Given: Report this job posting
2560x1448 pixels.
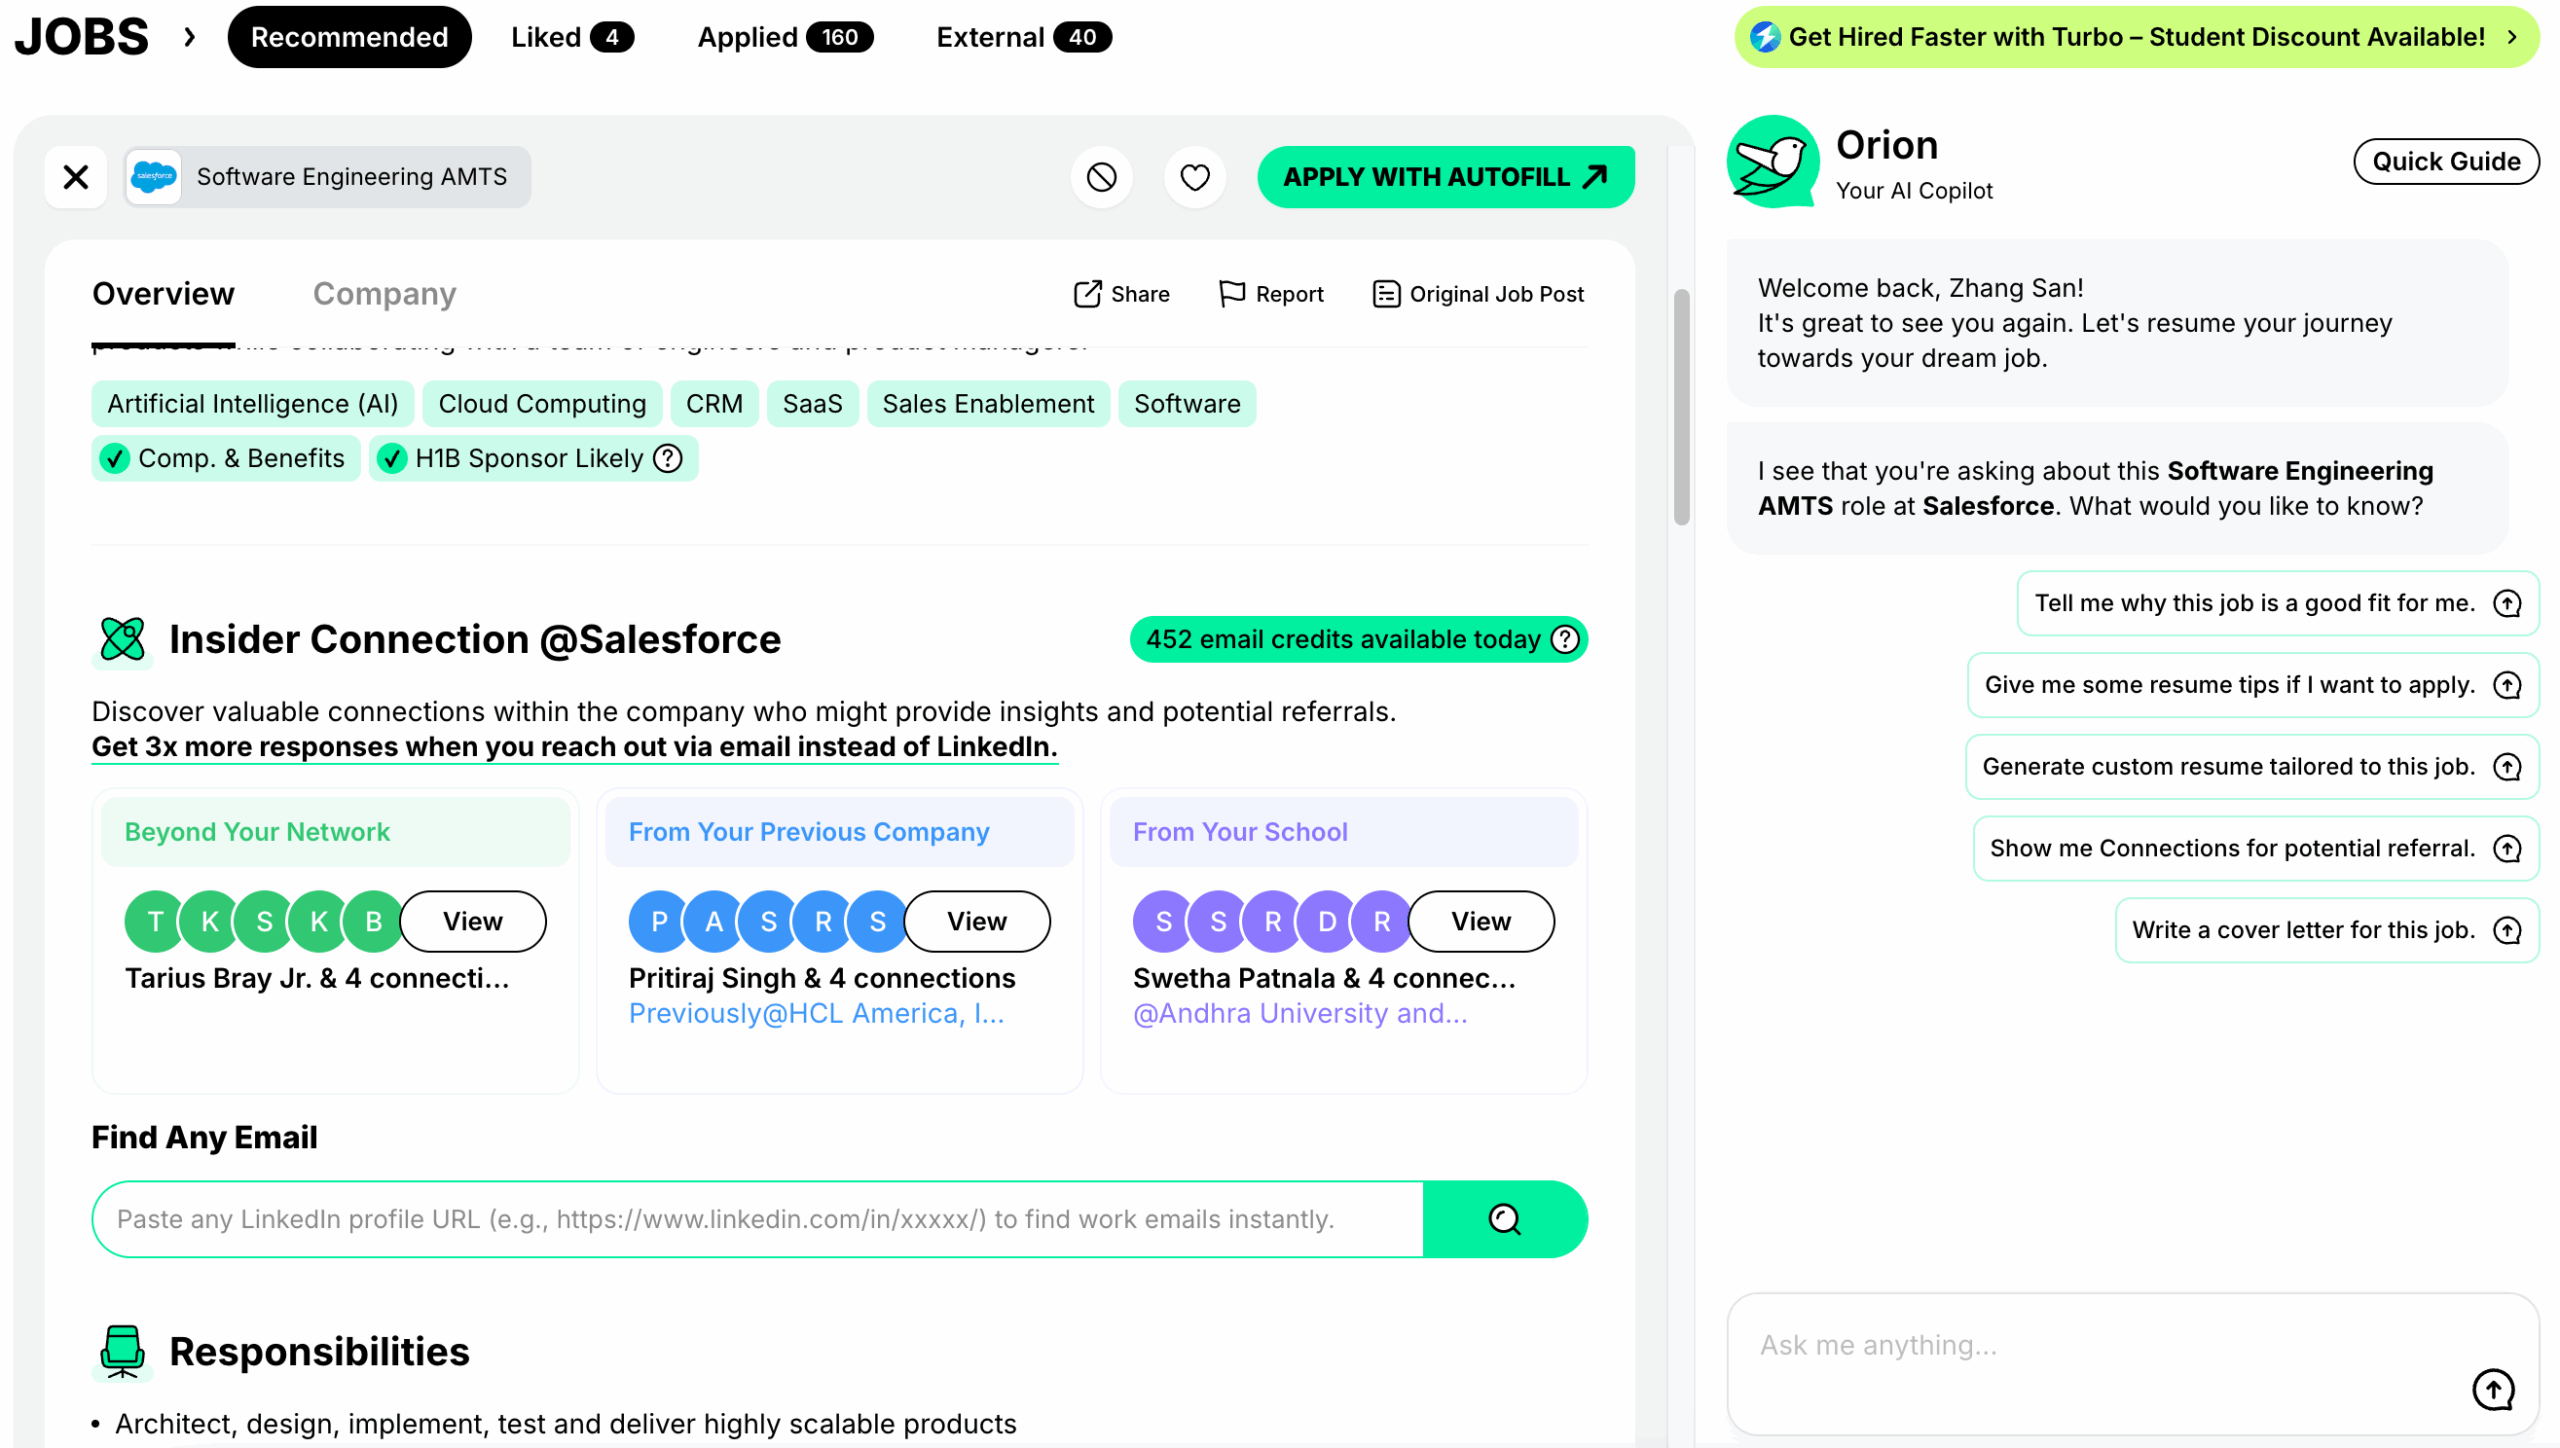Looking at the screenshot, I should 1270,294.
